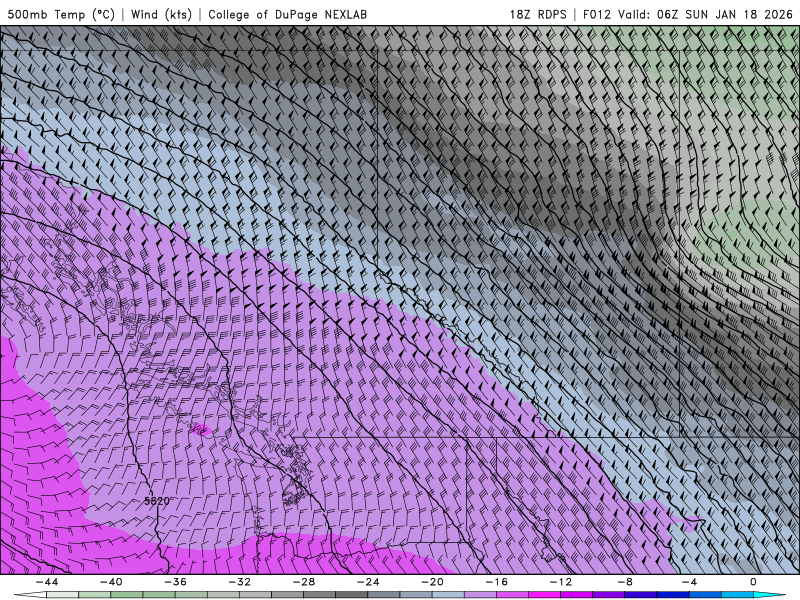Click the -20 colorbar label
This screenshot has width=800, height=600.
pyautogui.click(x=433, y=582)
